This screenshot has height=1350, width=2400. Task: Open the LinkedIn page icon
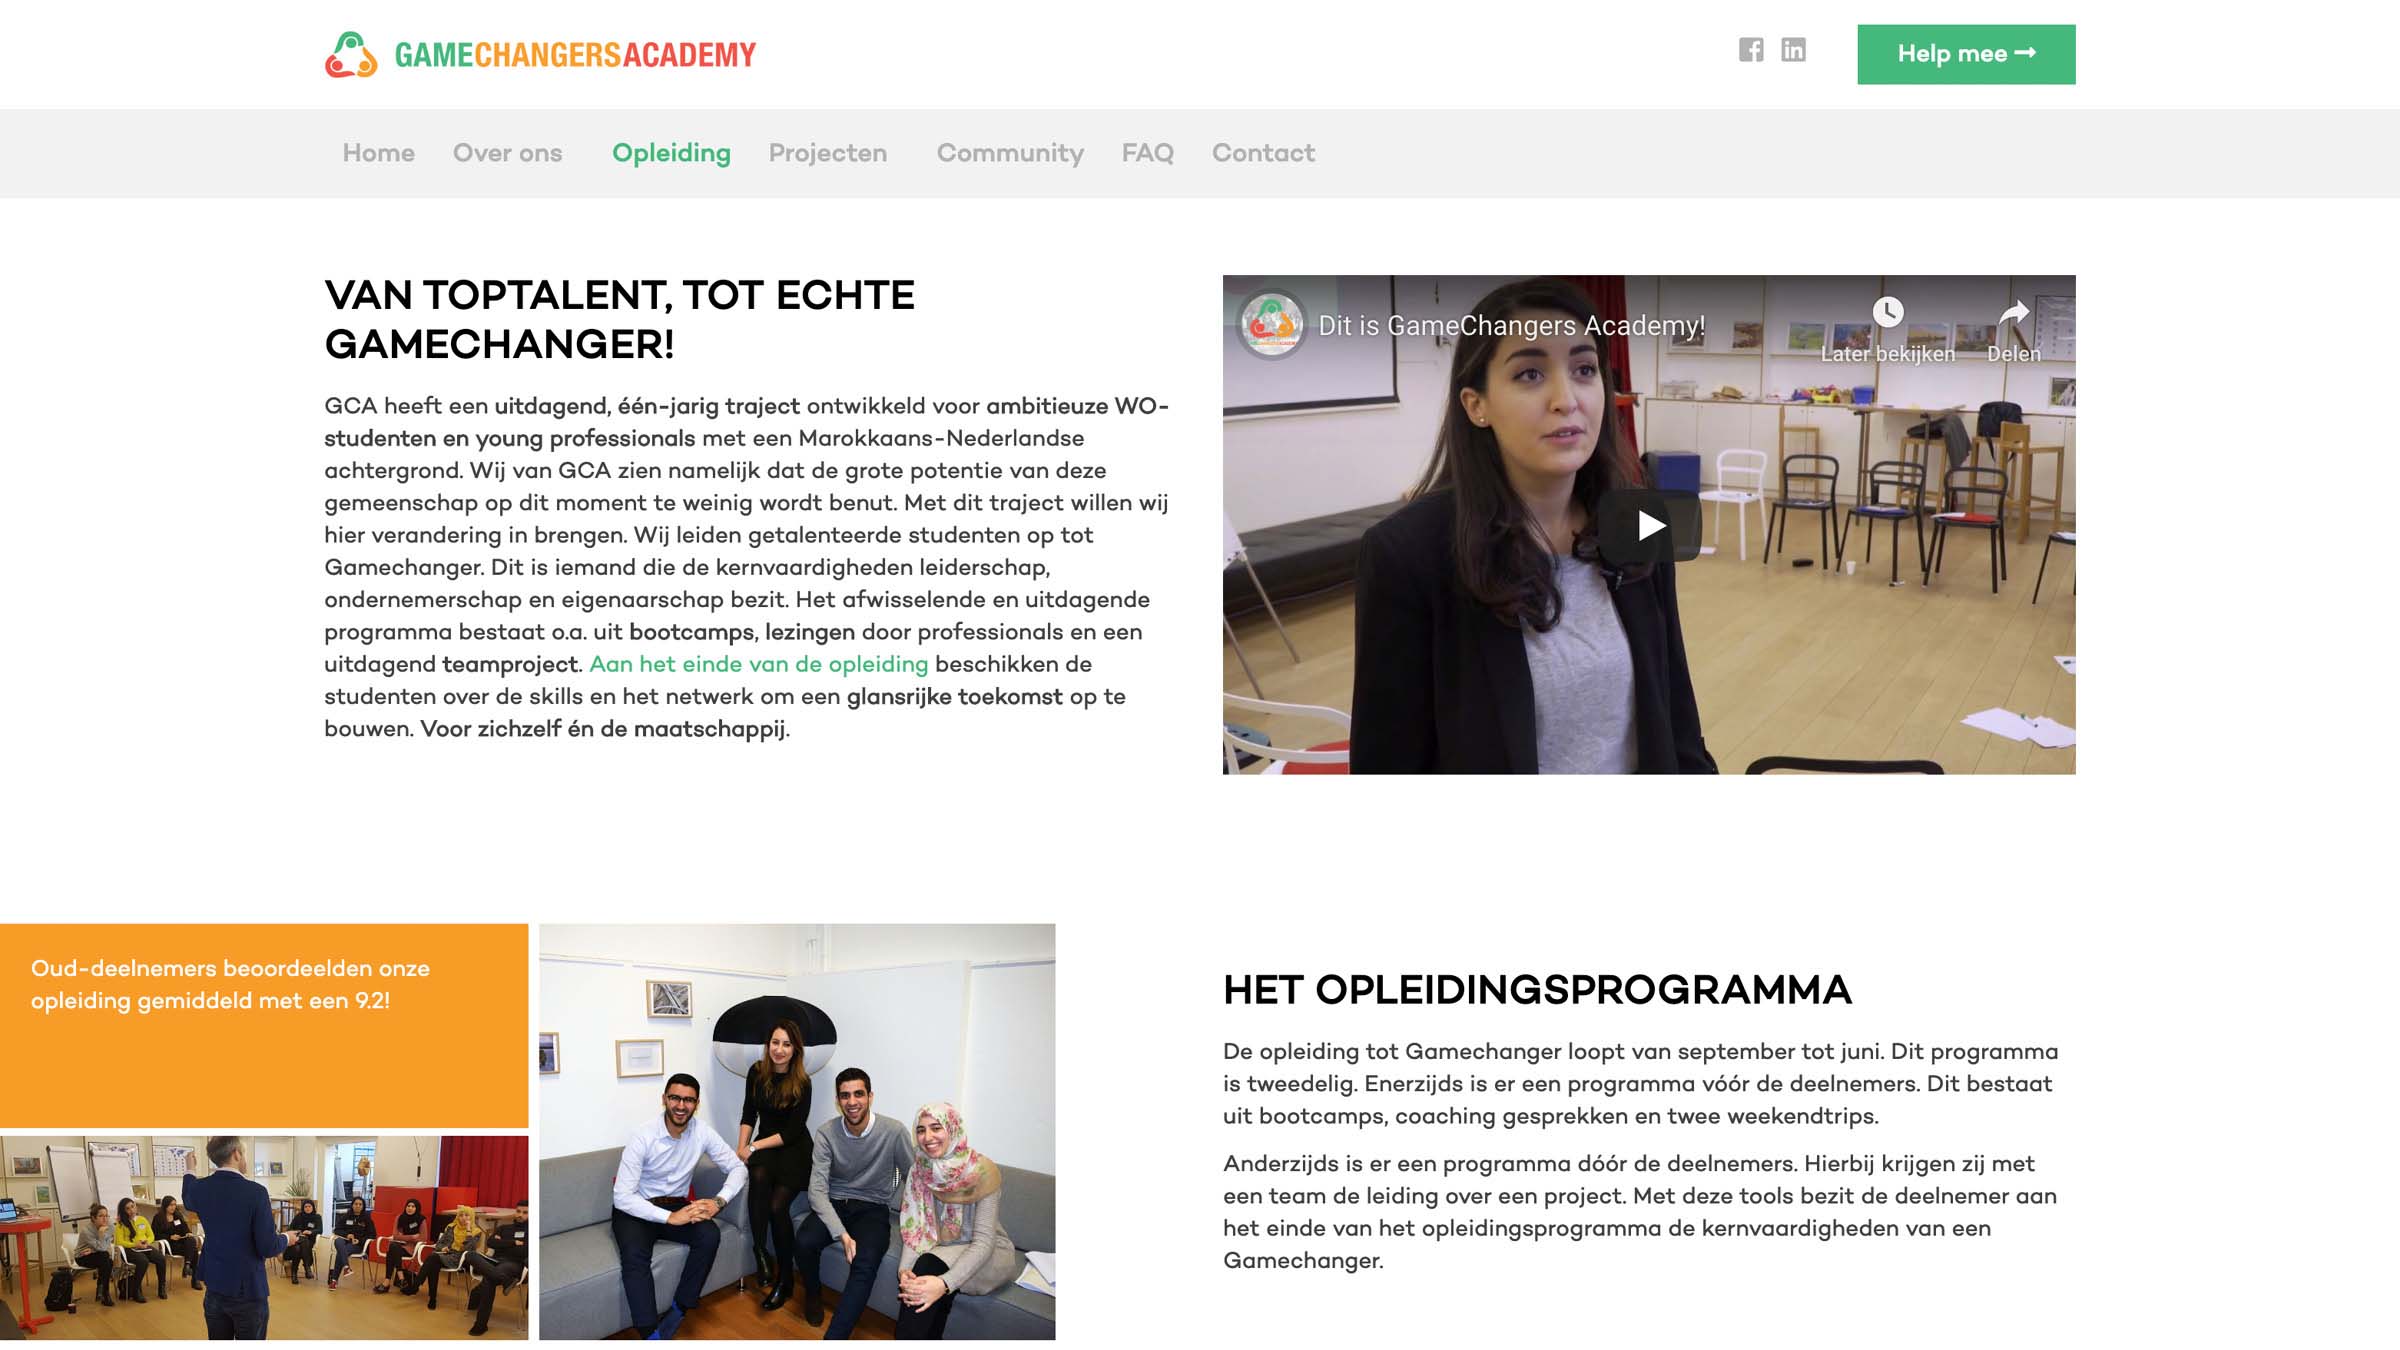pyautogui.click(x=1793, y=50)
